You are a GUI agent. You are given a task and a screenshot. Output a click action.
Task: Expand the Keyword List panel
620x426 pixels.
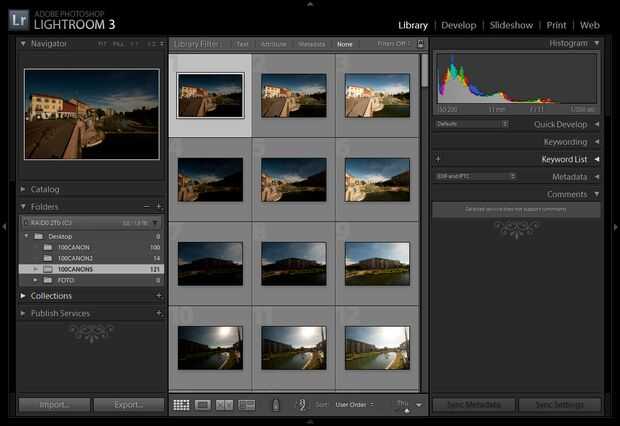596,159
